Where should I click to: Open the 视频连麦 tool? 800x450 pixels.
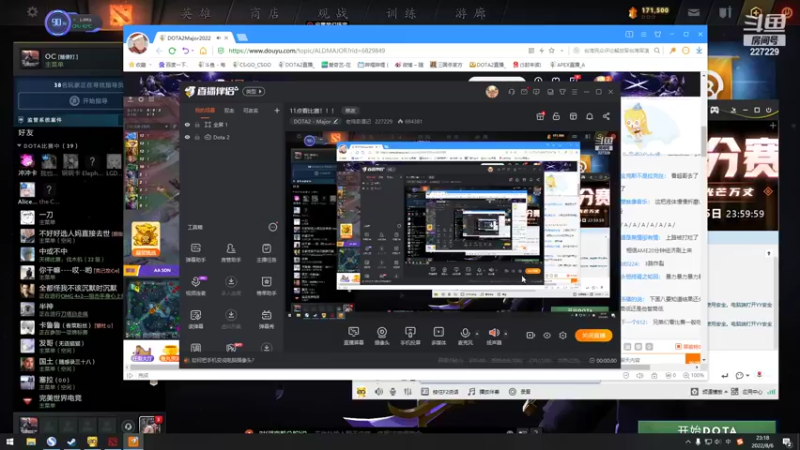(x=195, y=286)
